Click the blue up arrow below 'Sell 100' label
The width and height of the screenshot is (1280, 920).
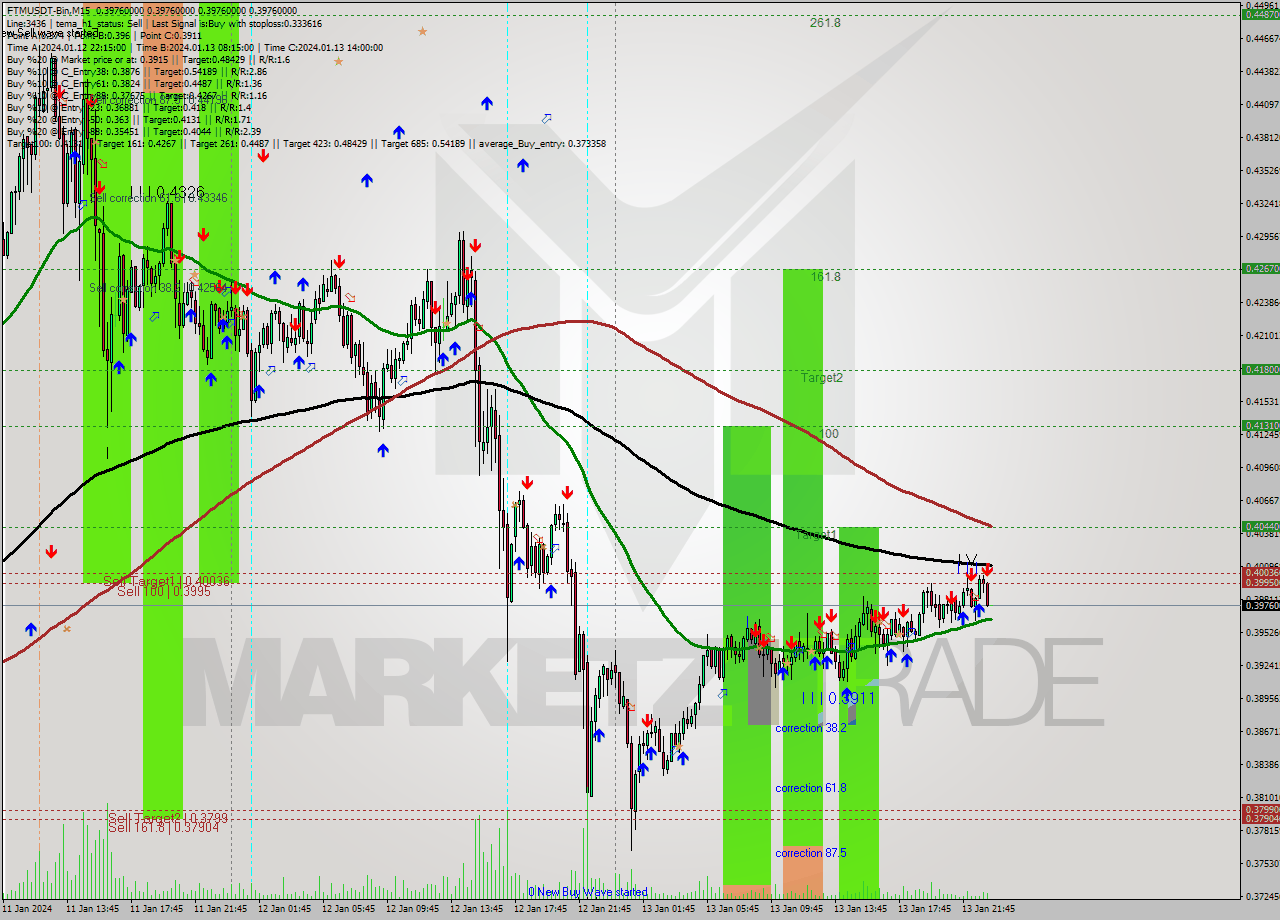click(31, 629)
